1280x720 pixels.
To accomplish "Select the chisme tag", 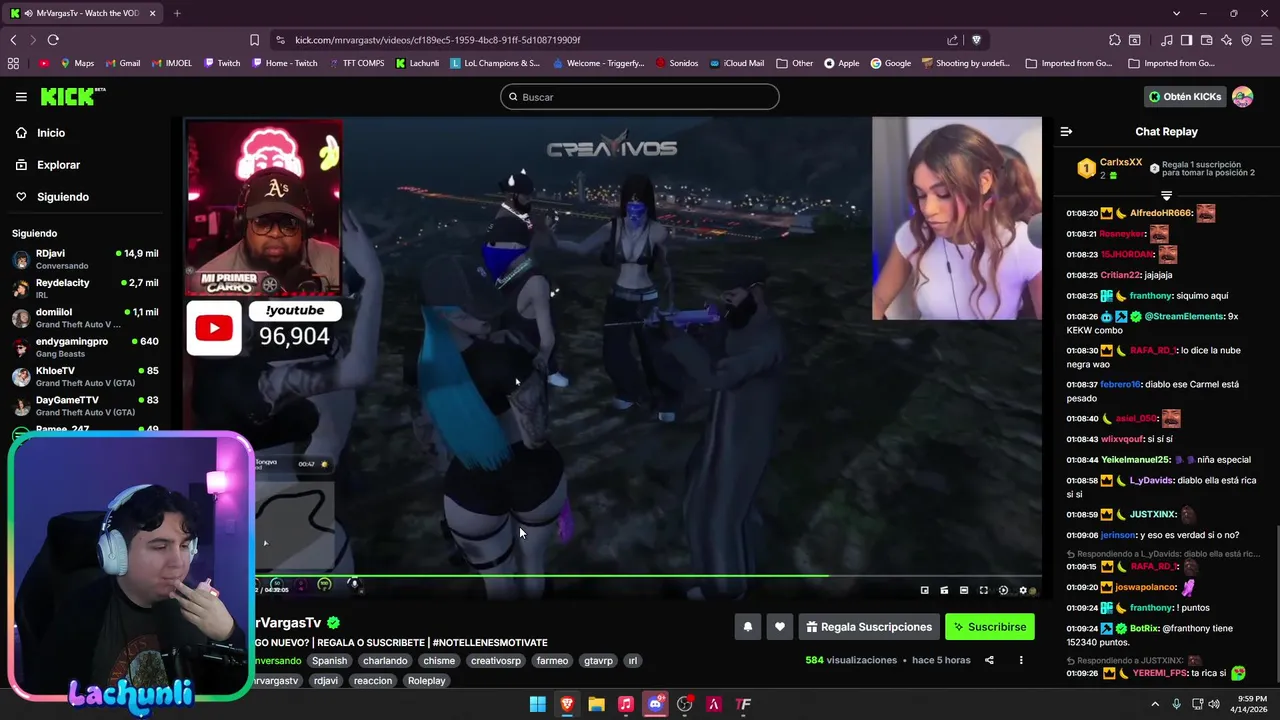I will 439,661.
